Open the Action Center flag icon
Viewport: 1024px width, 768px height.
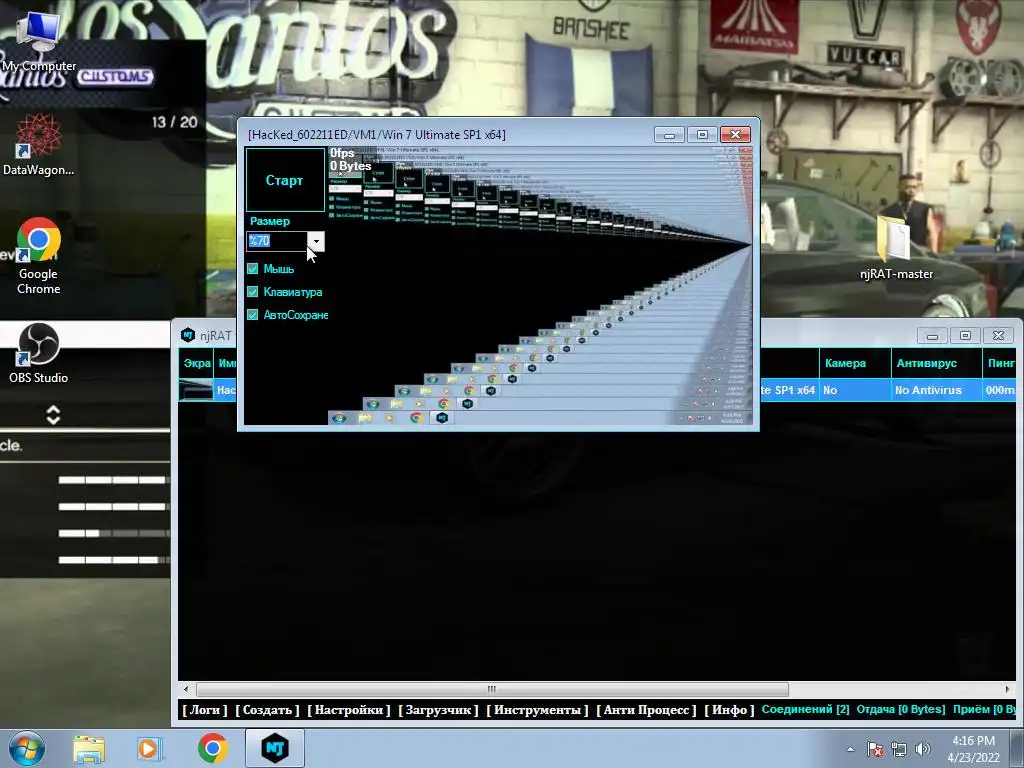[874, 749]
